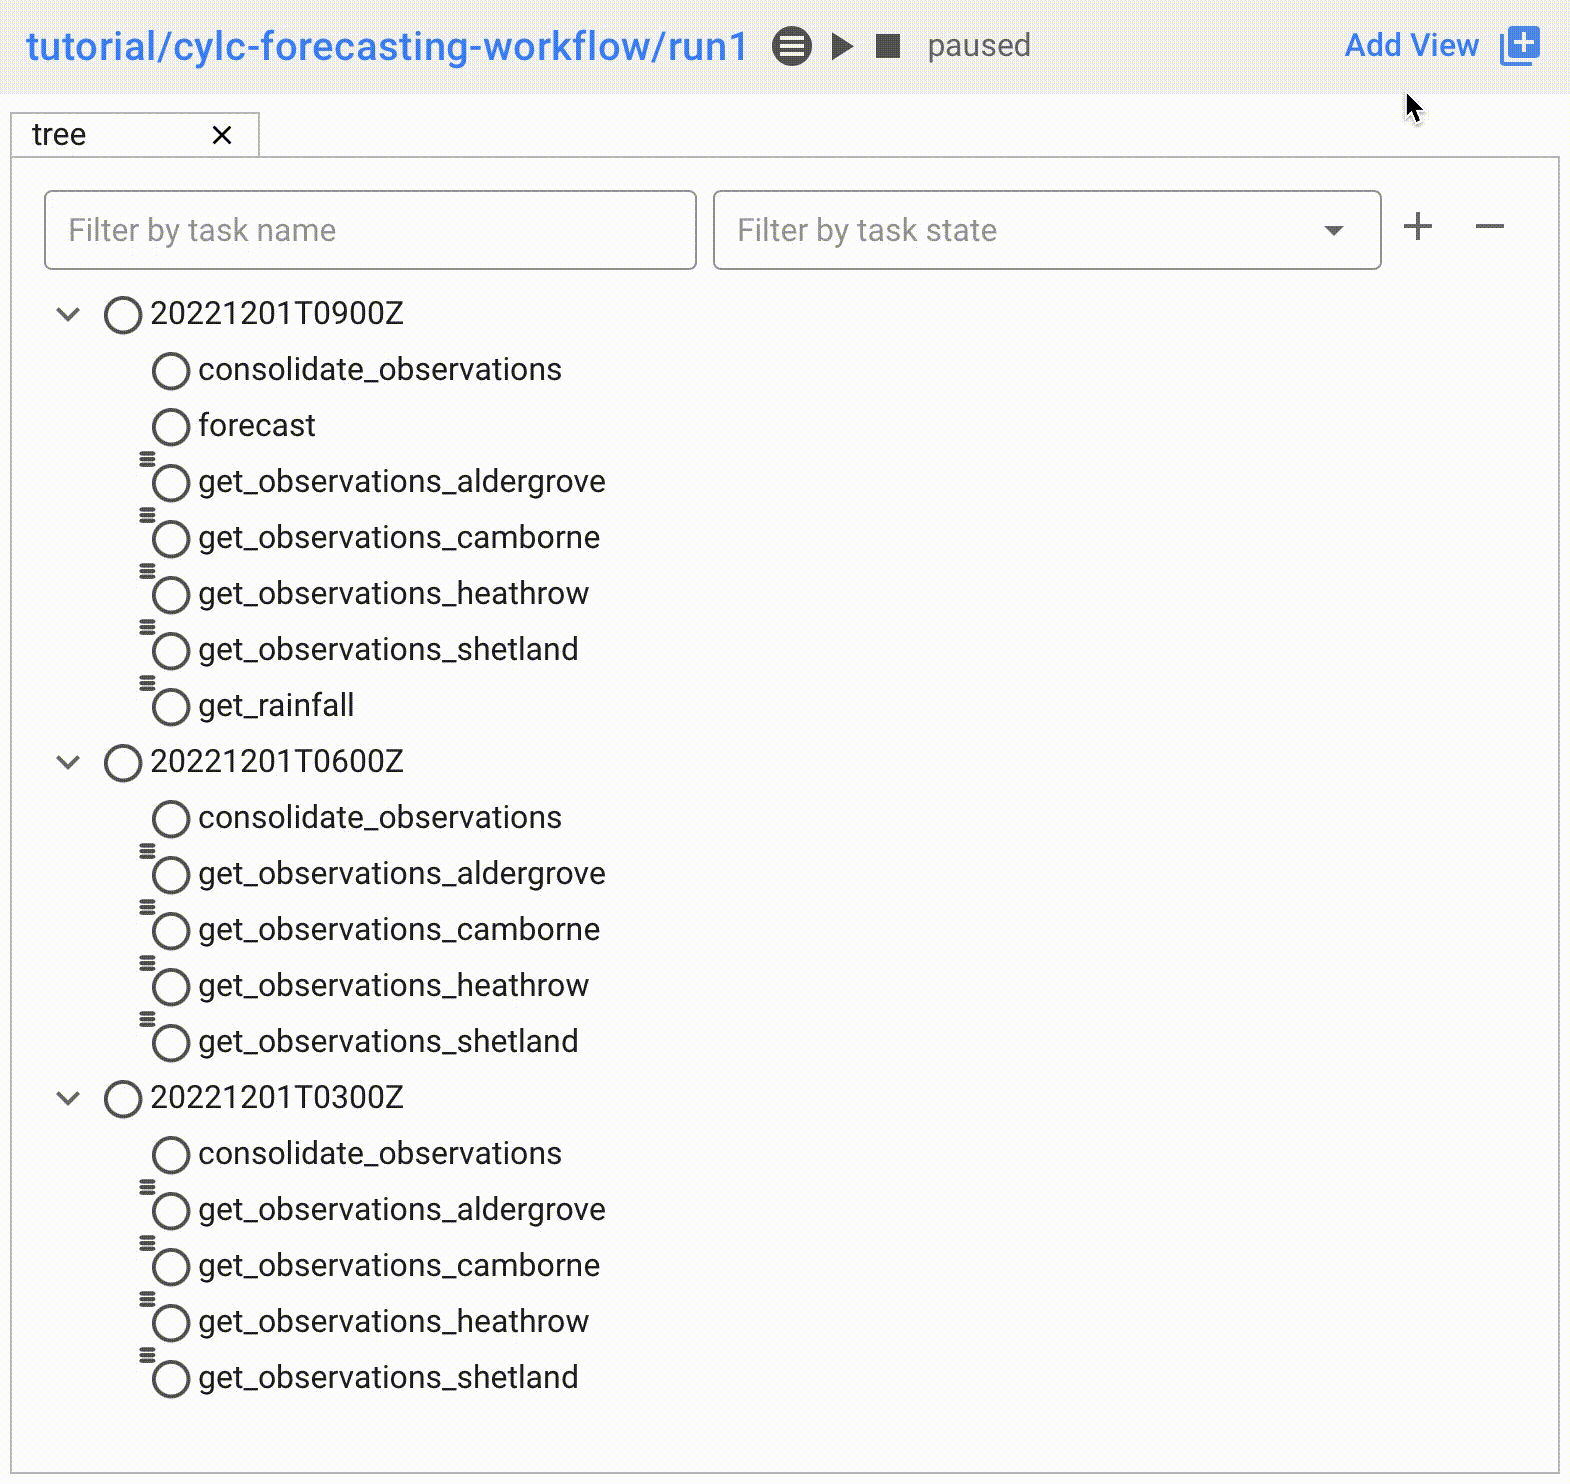Image resolution: width=1570 pixels, height=1484 pixels.
Task: Close the tree tab
Action: 222,135
